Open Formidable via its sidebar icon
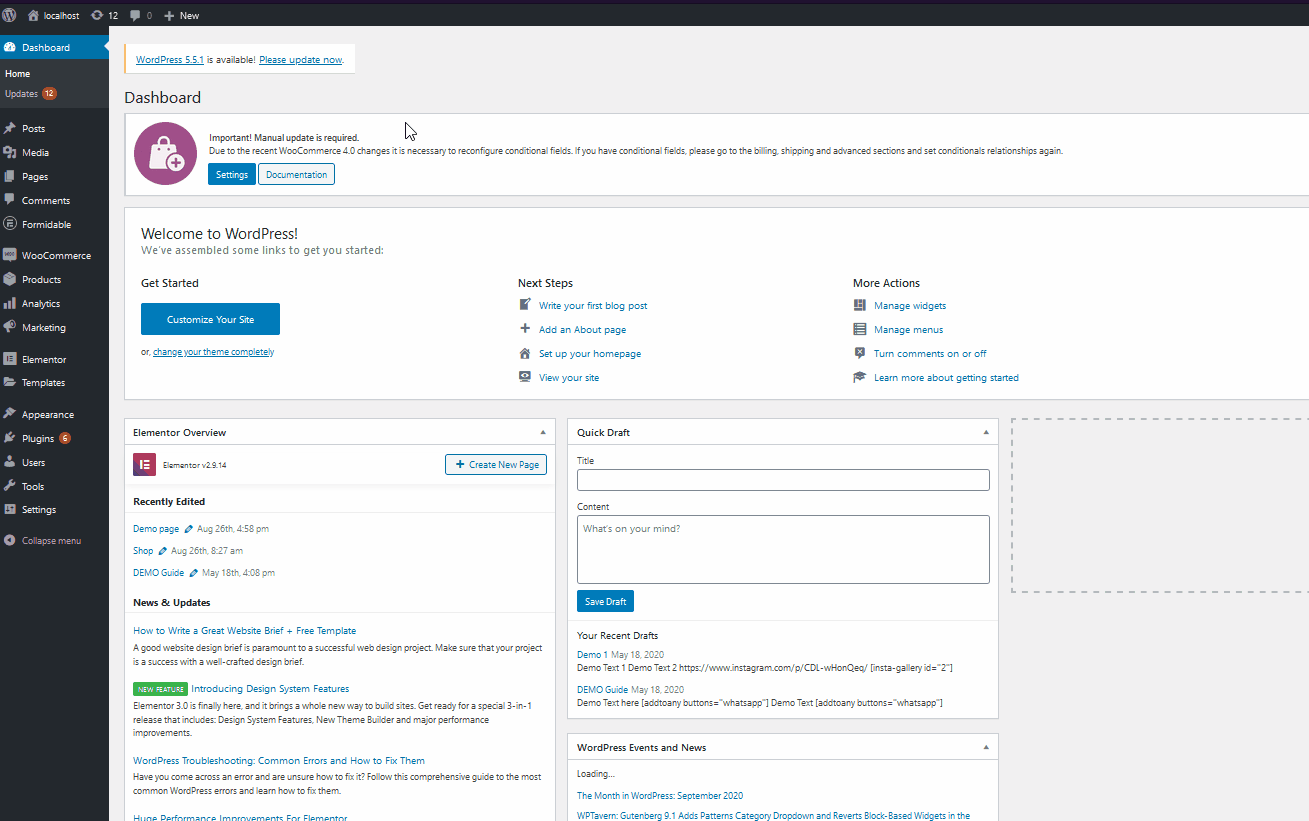The width and height of the screenshot is (1309, 821). point(10,224)
